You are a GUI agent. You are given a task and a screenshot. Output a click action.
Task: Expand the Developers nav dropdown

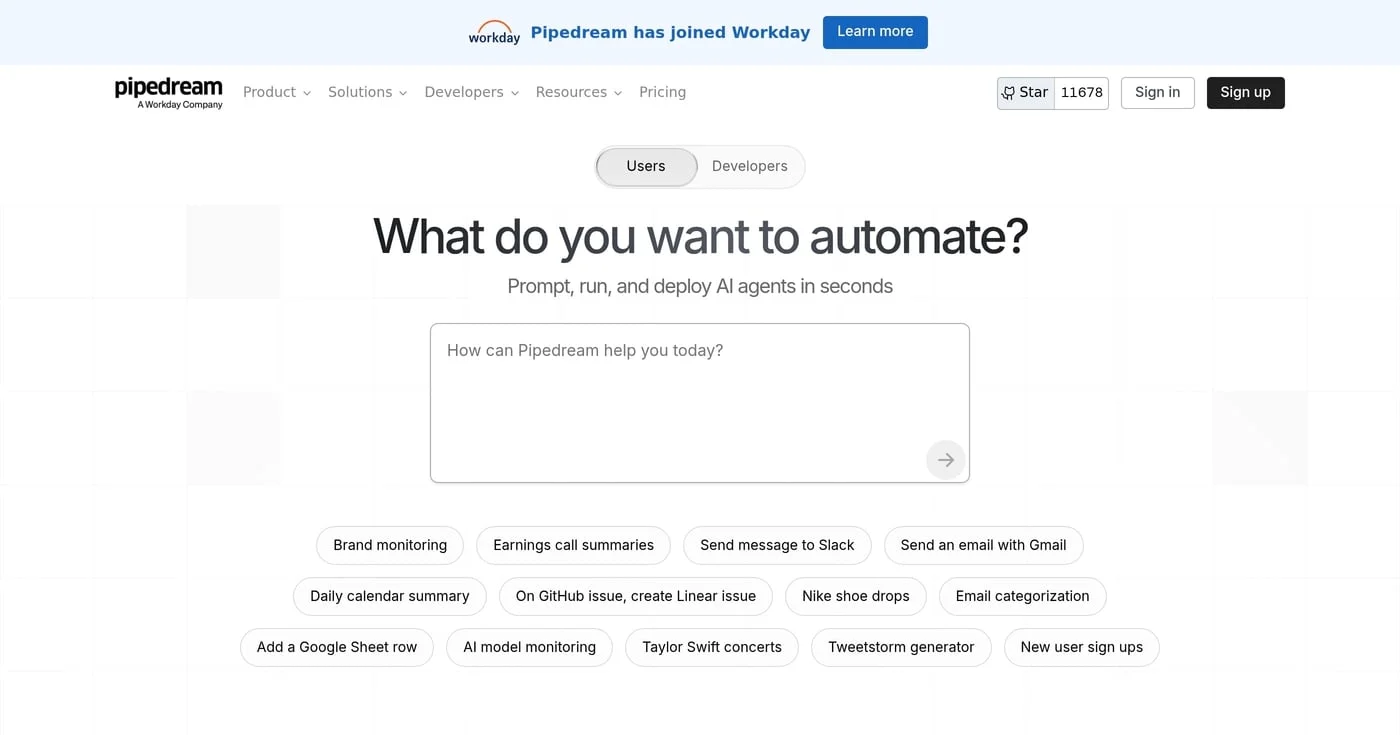point(472,92)
